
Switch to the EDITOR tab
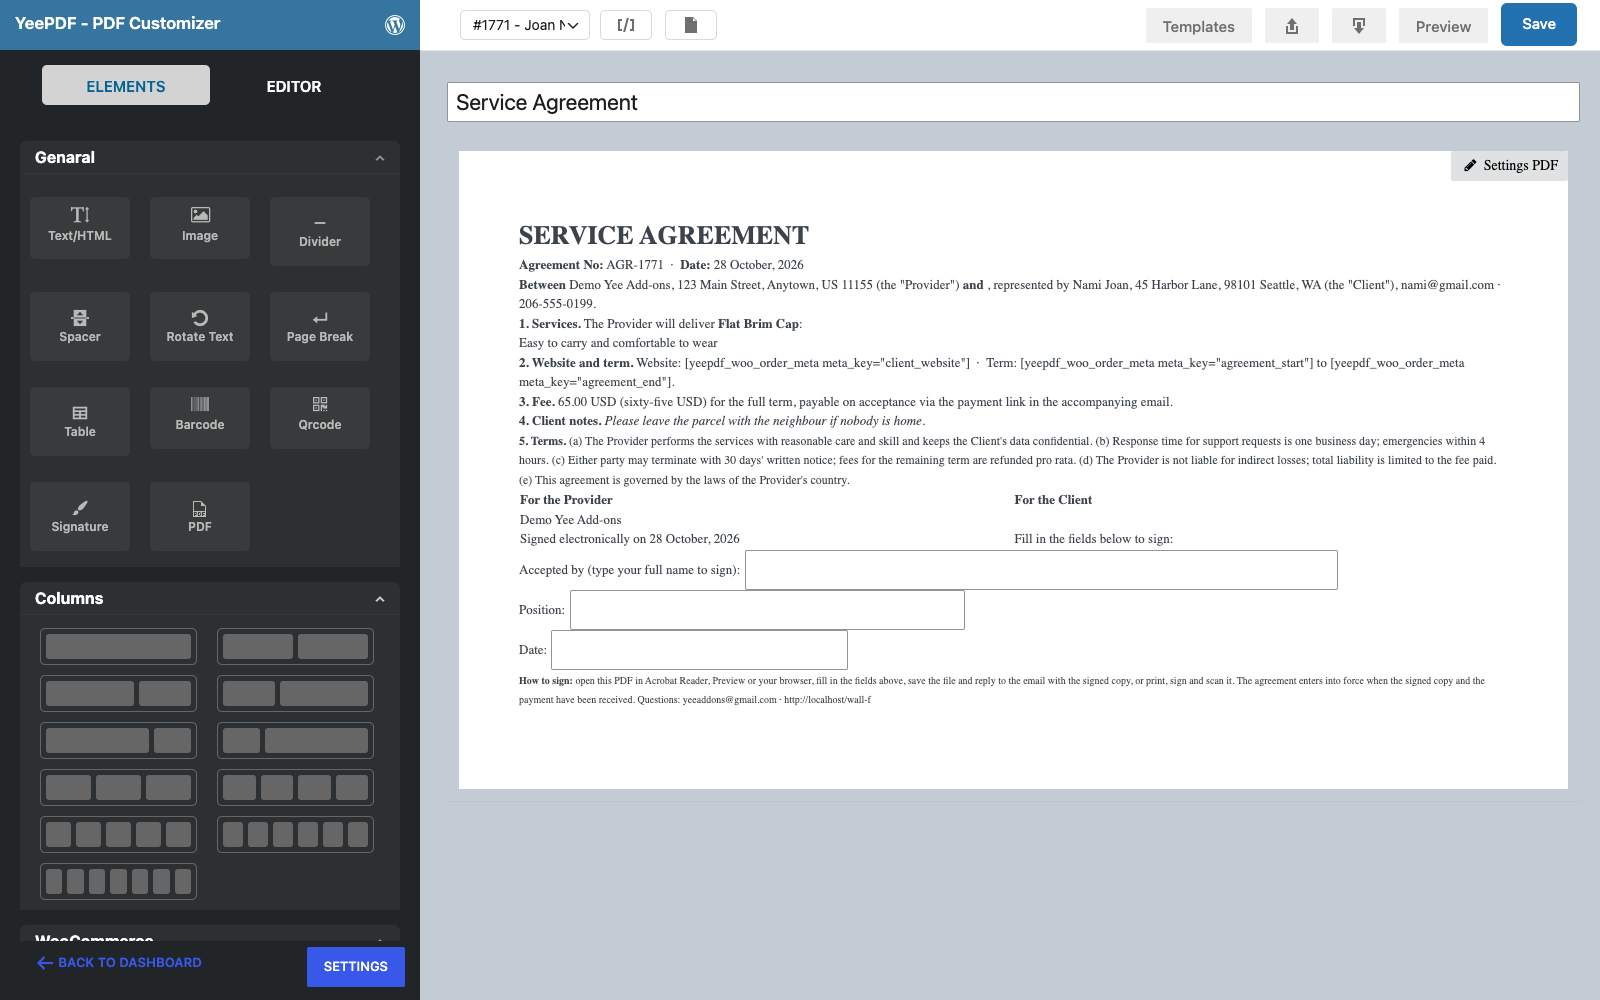tap(294, 86)
